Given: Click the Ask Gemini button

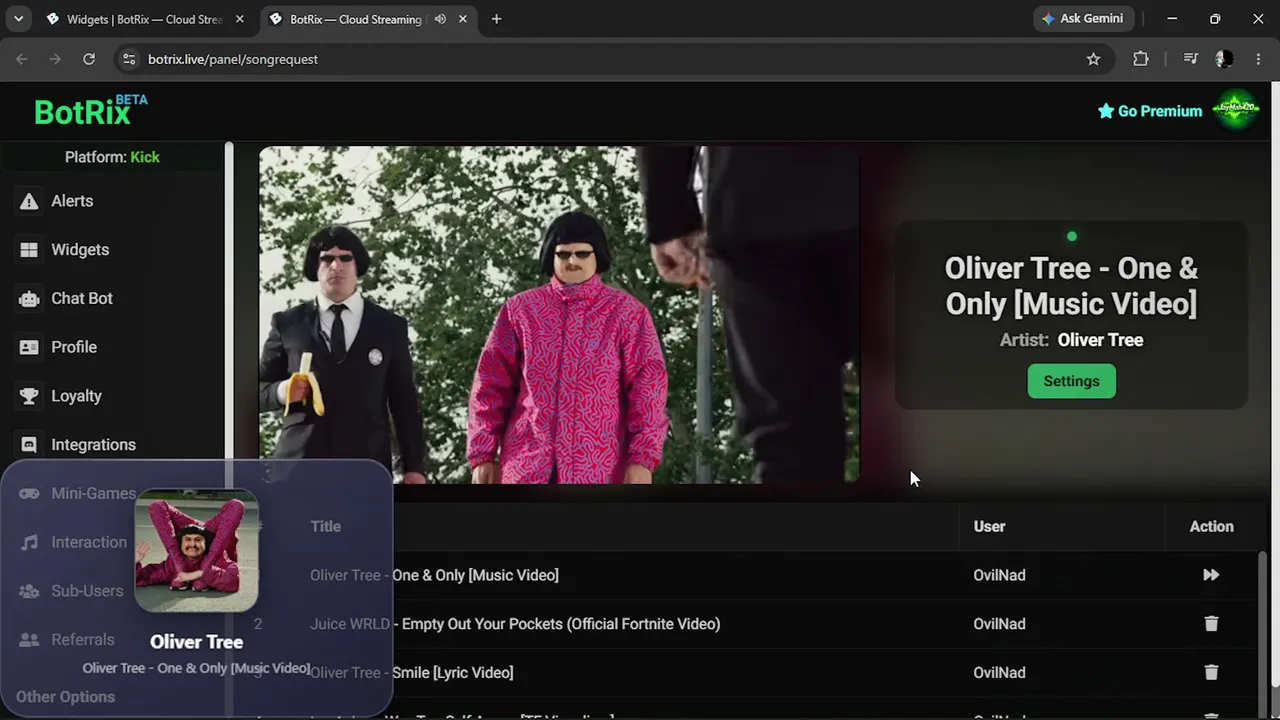Looking at the screenshot, I should [x=1082, y=19].
